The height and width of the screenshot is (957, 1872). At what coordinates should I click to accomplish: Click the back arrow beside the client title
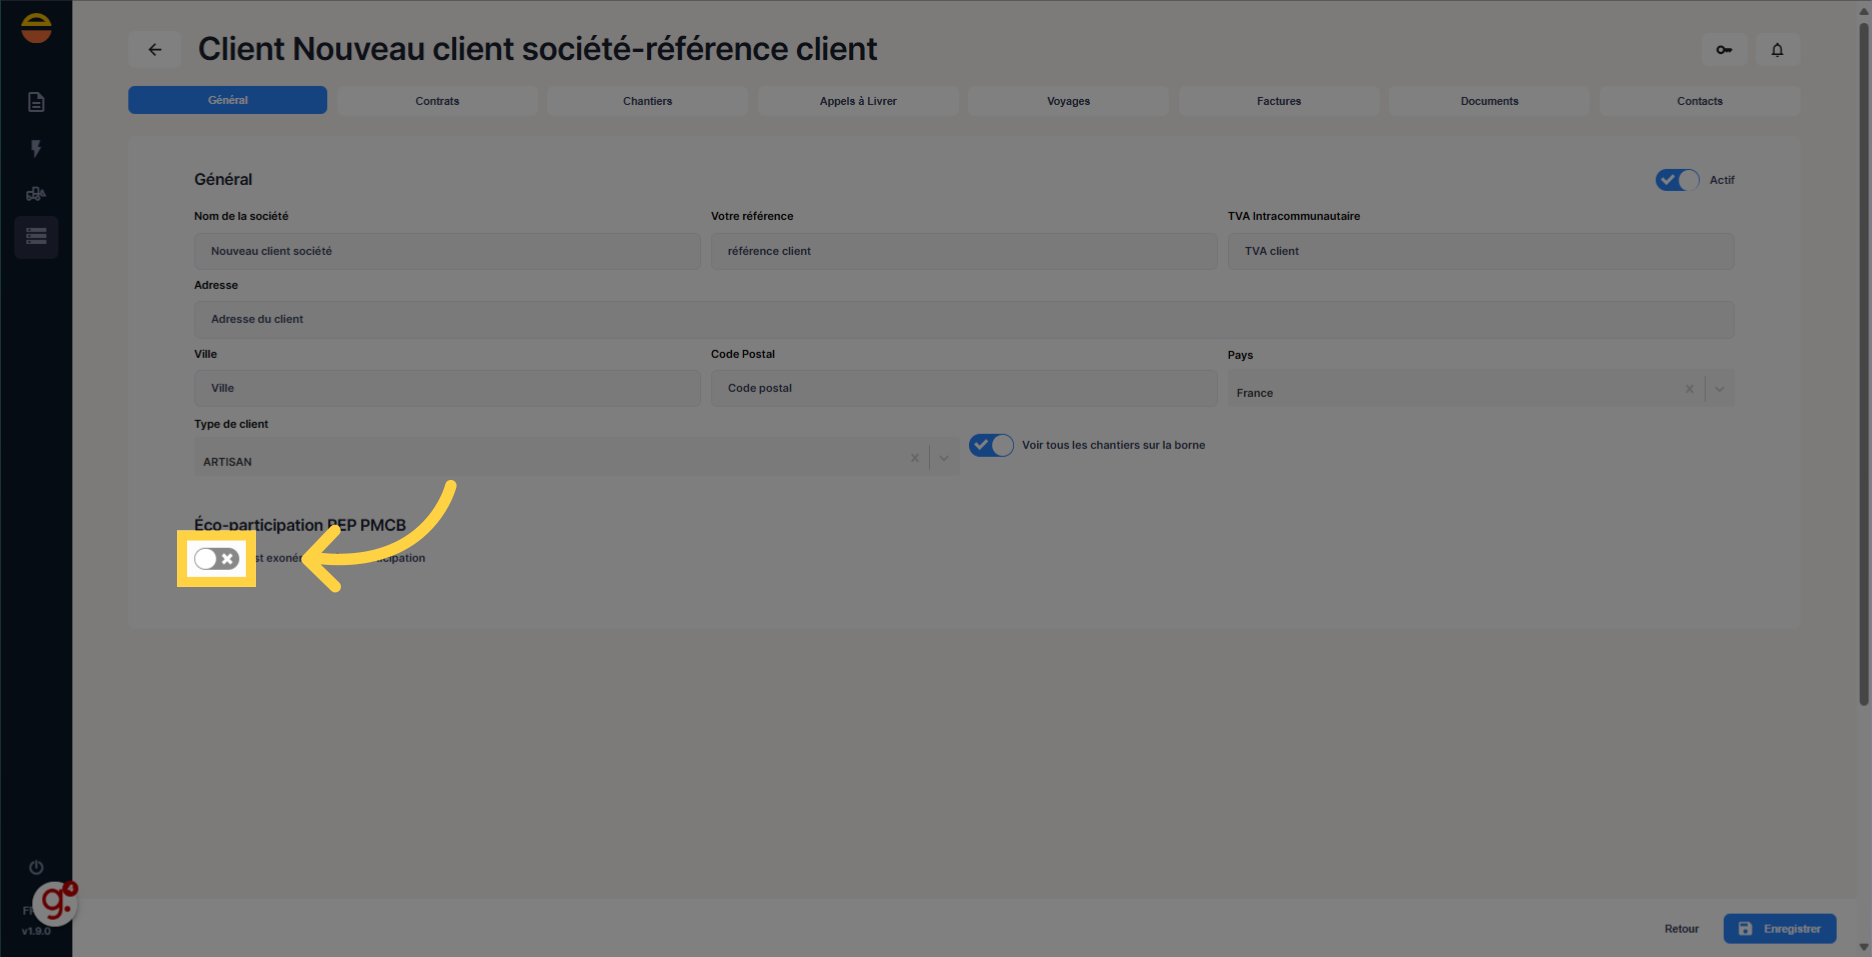(x=155, y=49)
